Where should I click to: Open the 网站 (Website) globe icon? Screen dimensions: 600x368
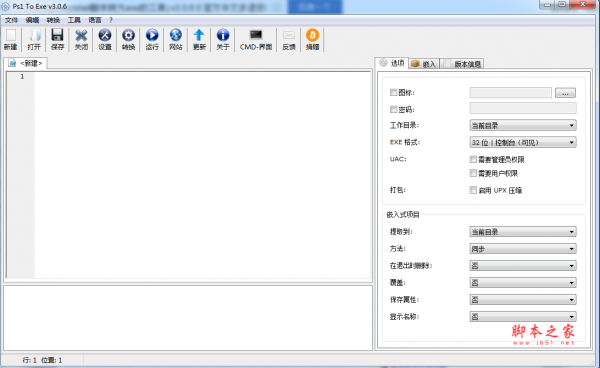(x=176, y=40)
